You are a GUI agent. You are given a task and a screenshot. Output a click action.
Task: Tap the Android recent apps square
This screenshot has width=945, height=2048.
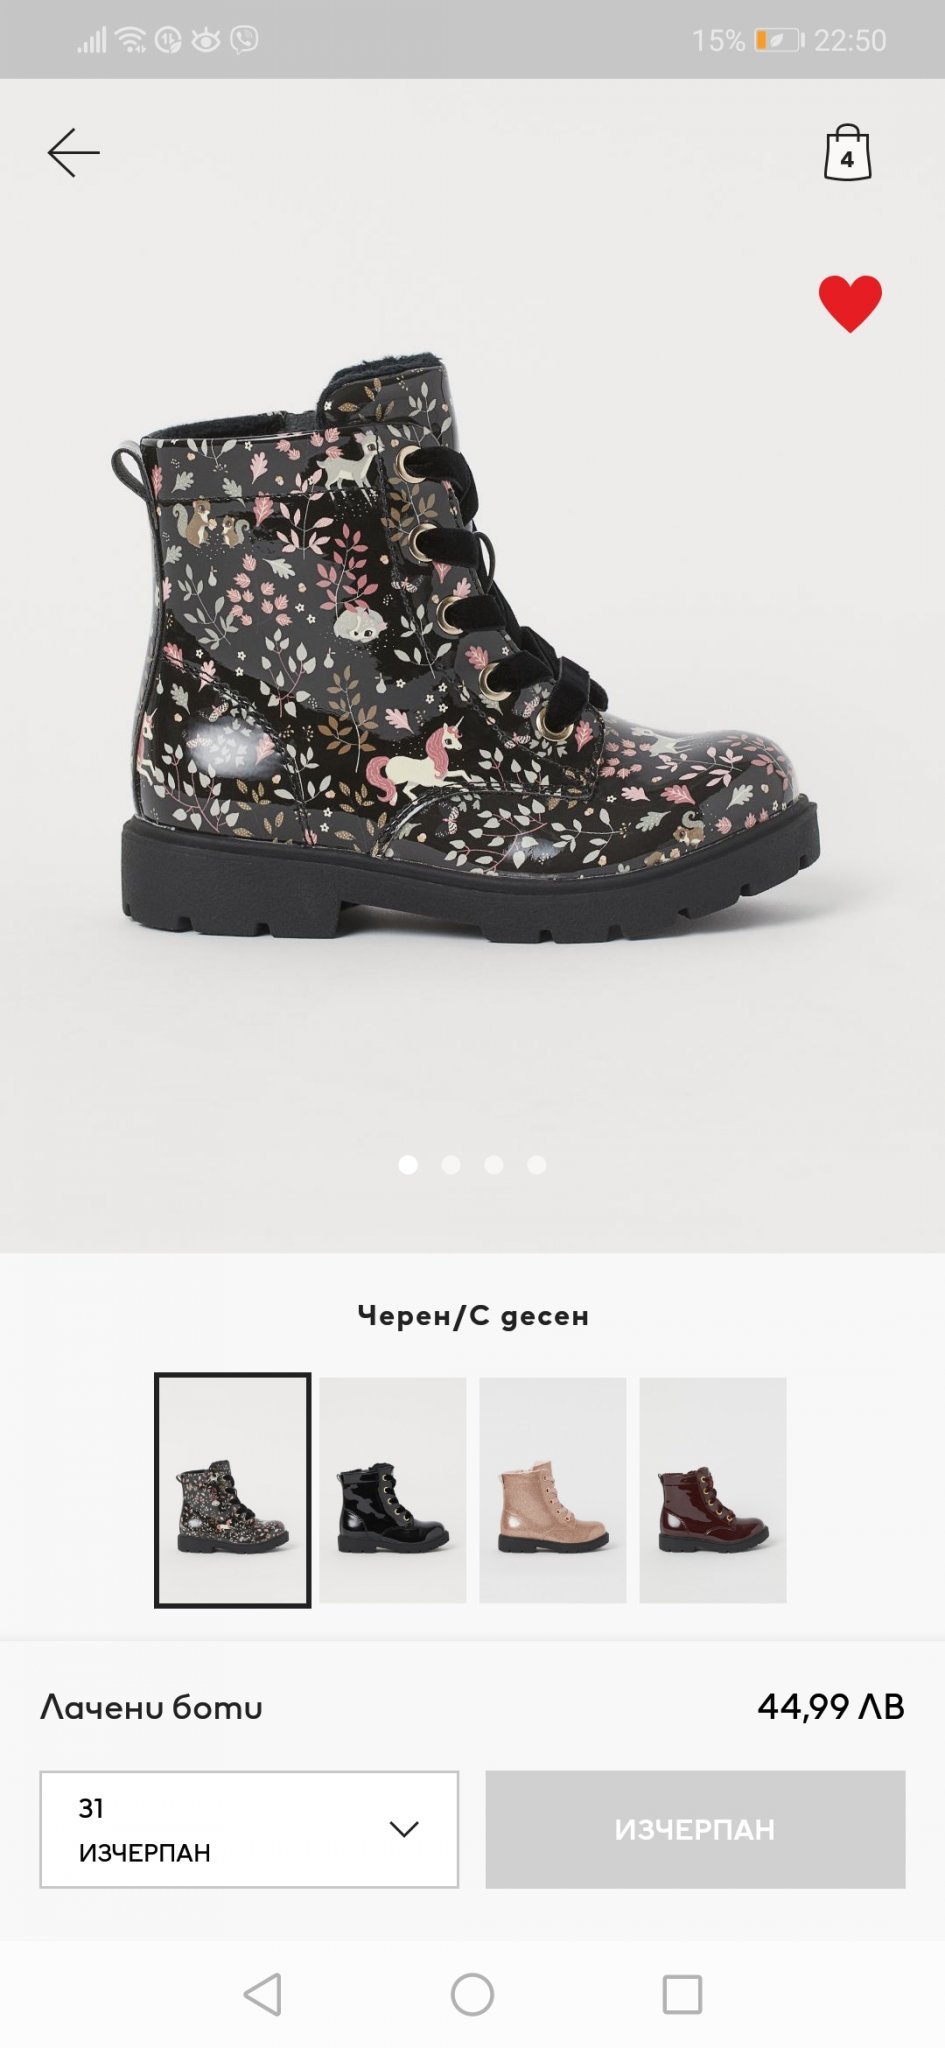pos(682,1994)
